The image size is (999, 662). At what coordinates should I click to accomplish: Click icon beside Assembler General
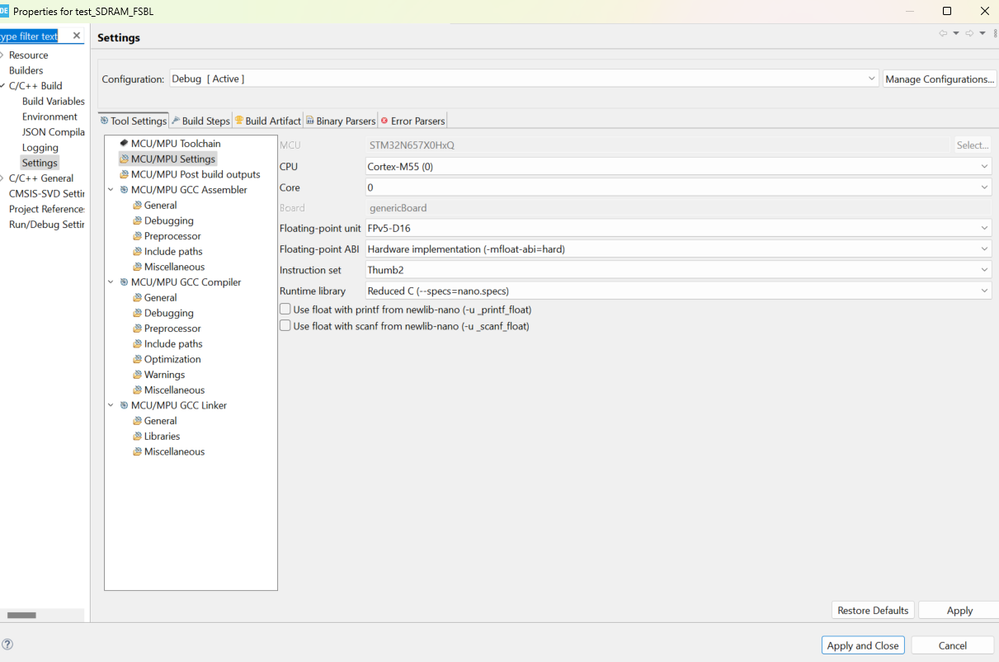pos(137,205)
